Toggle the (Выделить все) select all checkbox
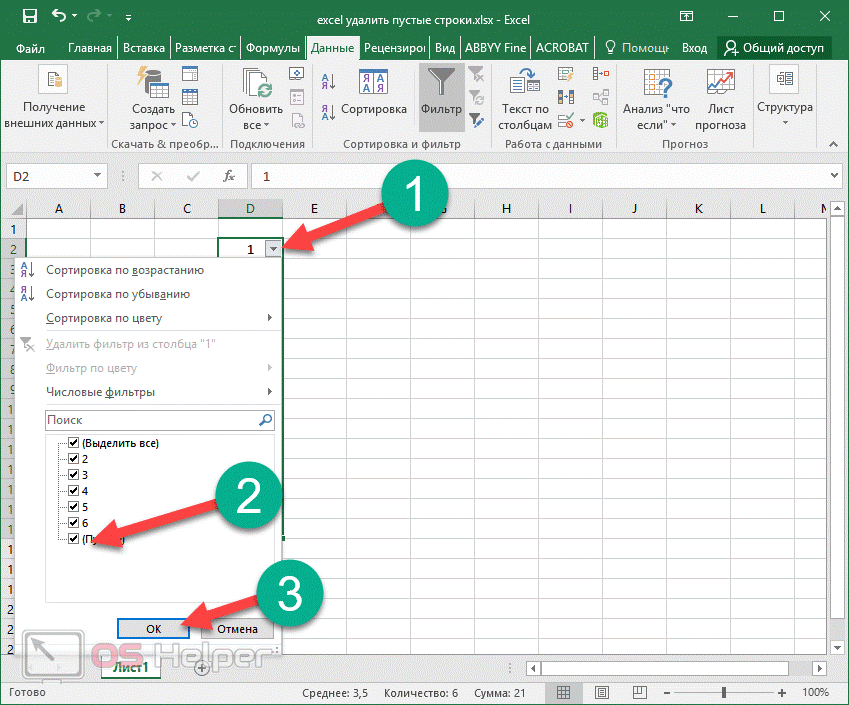The width and height of the screenshot is (849, 705). pos(73,443)
